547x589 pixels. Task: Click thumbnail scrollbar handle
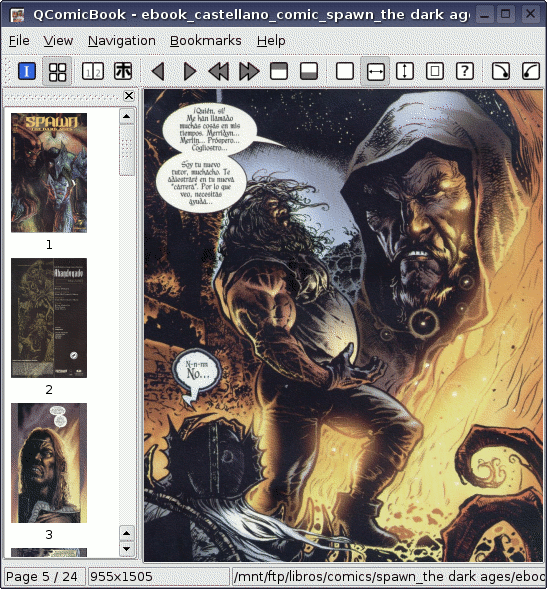(127, 150)
